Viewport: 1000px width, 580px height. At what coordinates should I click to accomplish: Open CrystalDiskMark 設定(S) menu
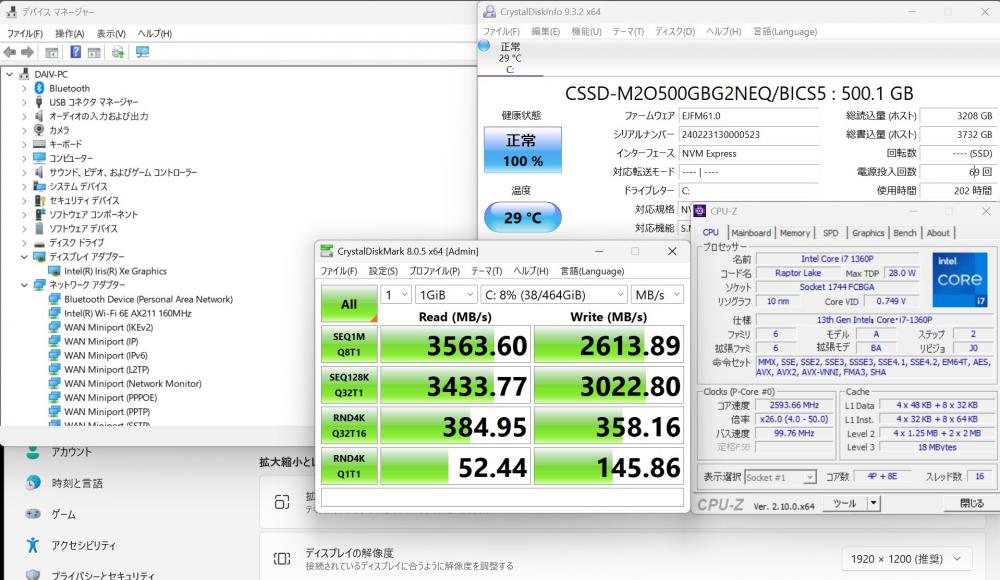pos(383,271)
